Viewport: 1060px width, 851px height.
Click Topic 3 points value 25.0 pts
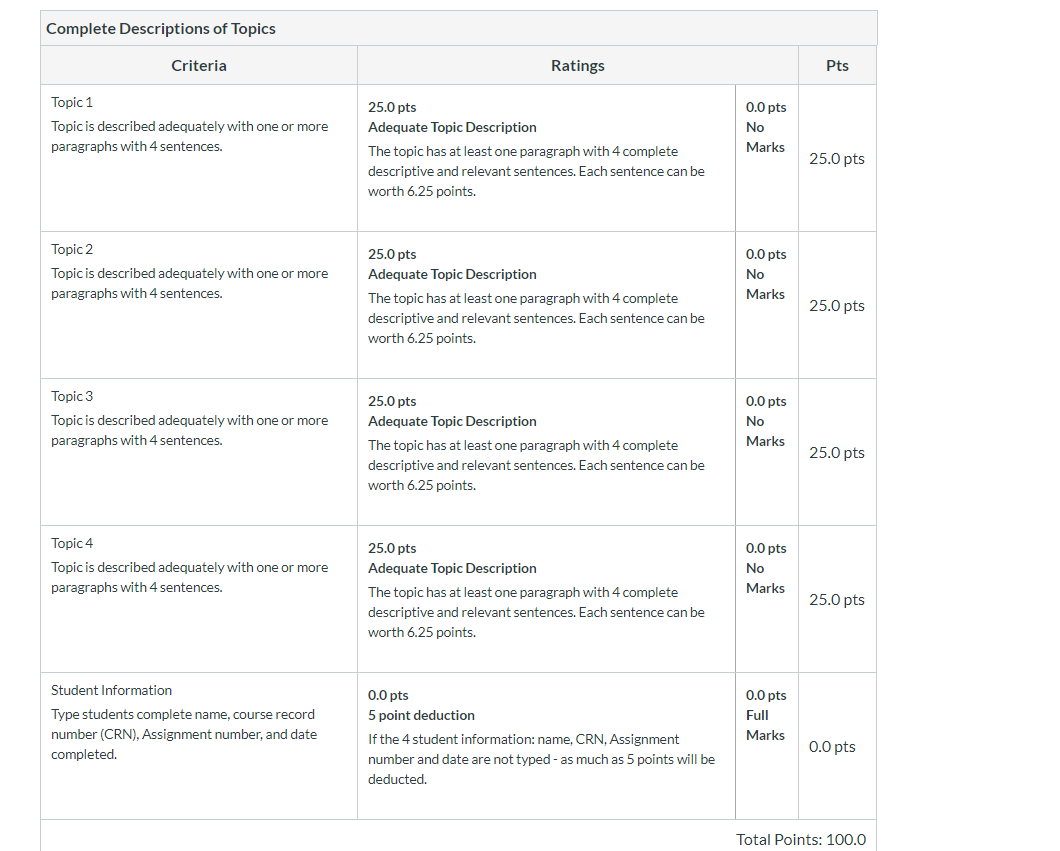837,453
